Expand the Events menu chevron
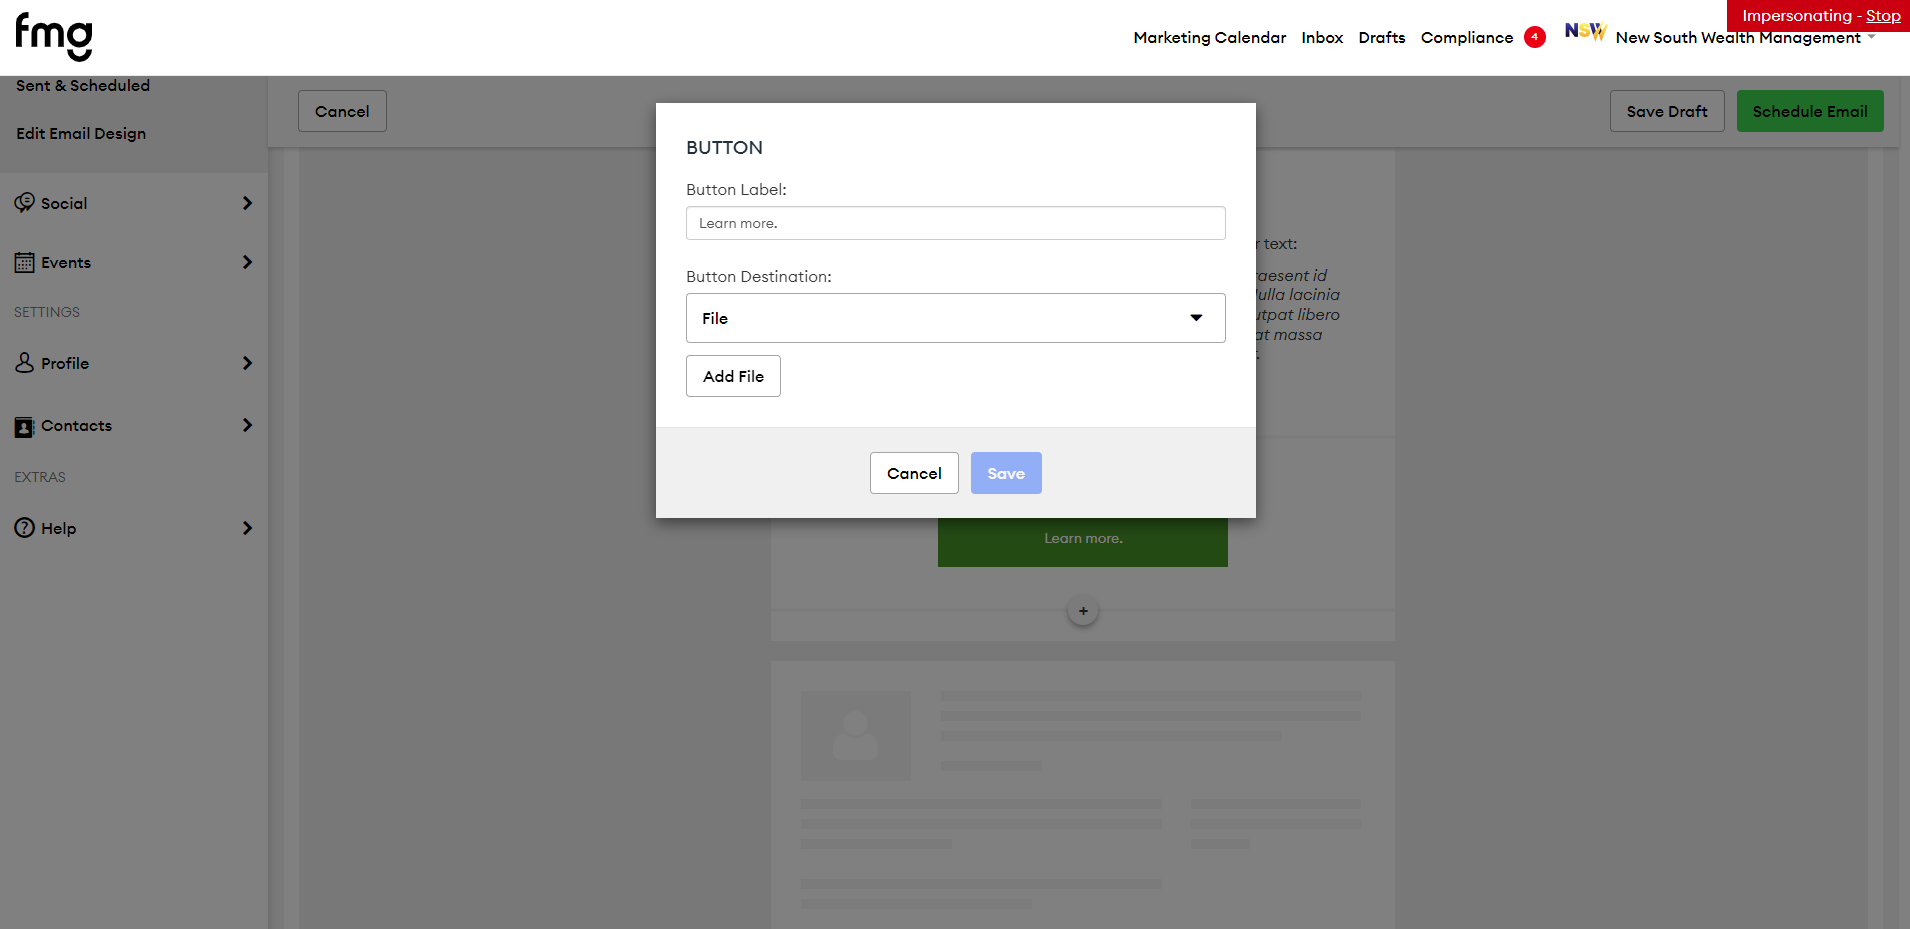The image size is (1910, 929). 247,262
